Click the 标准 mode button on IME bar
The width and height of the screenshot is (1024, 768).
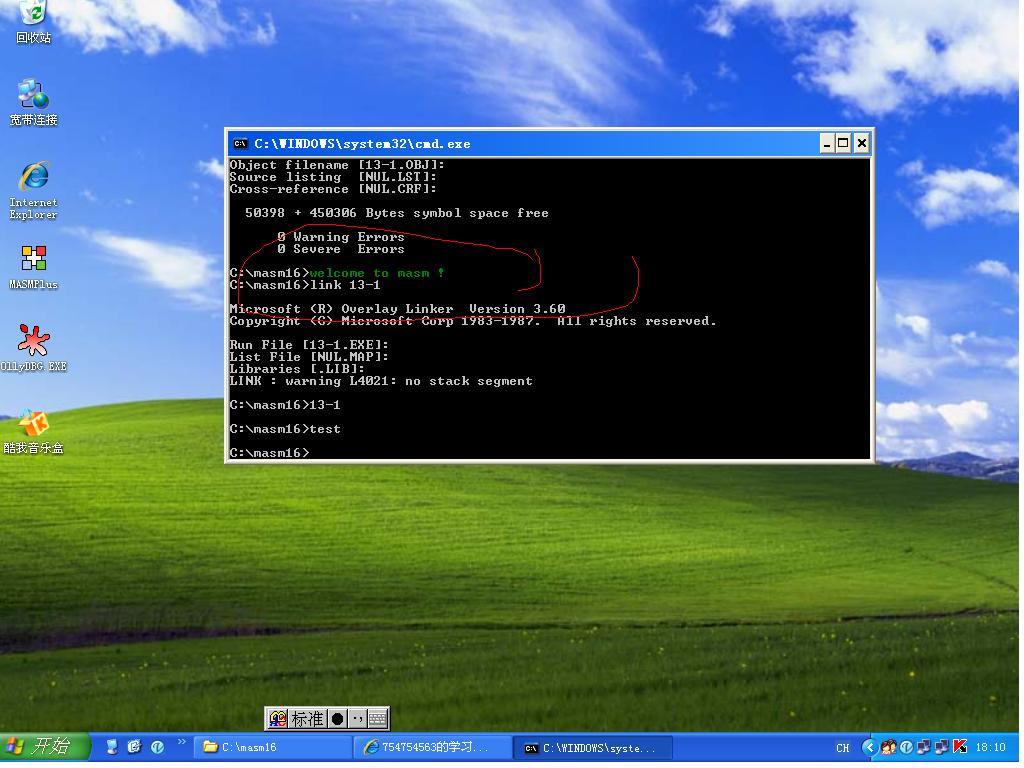307,719
